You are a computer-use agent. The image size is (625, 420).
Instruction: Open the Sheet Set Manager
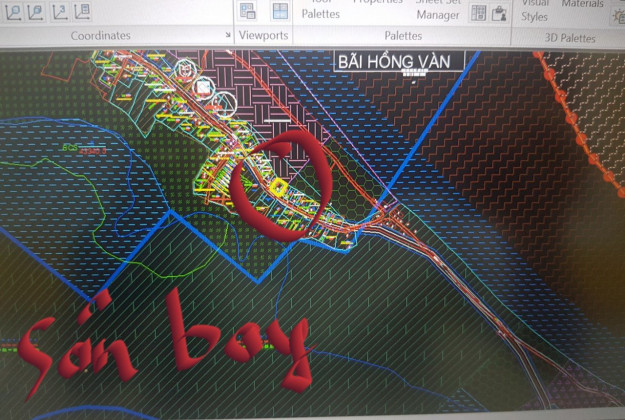pos(438,10)
